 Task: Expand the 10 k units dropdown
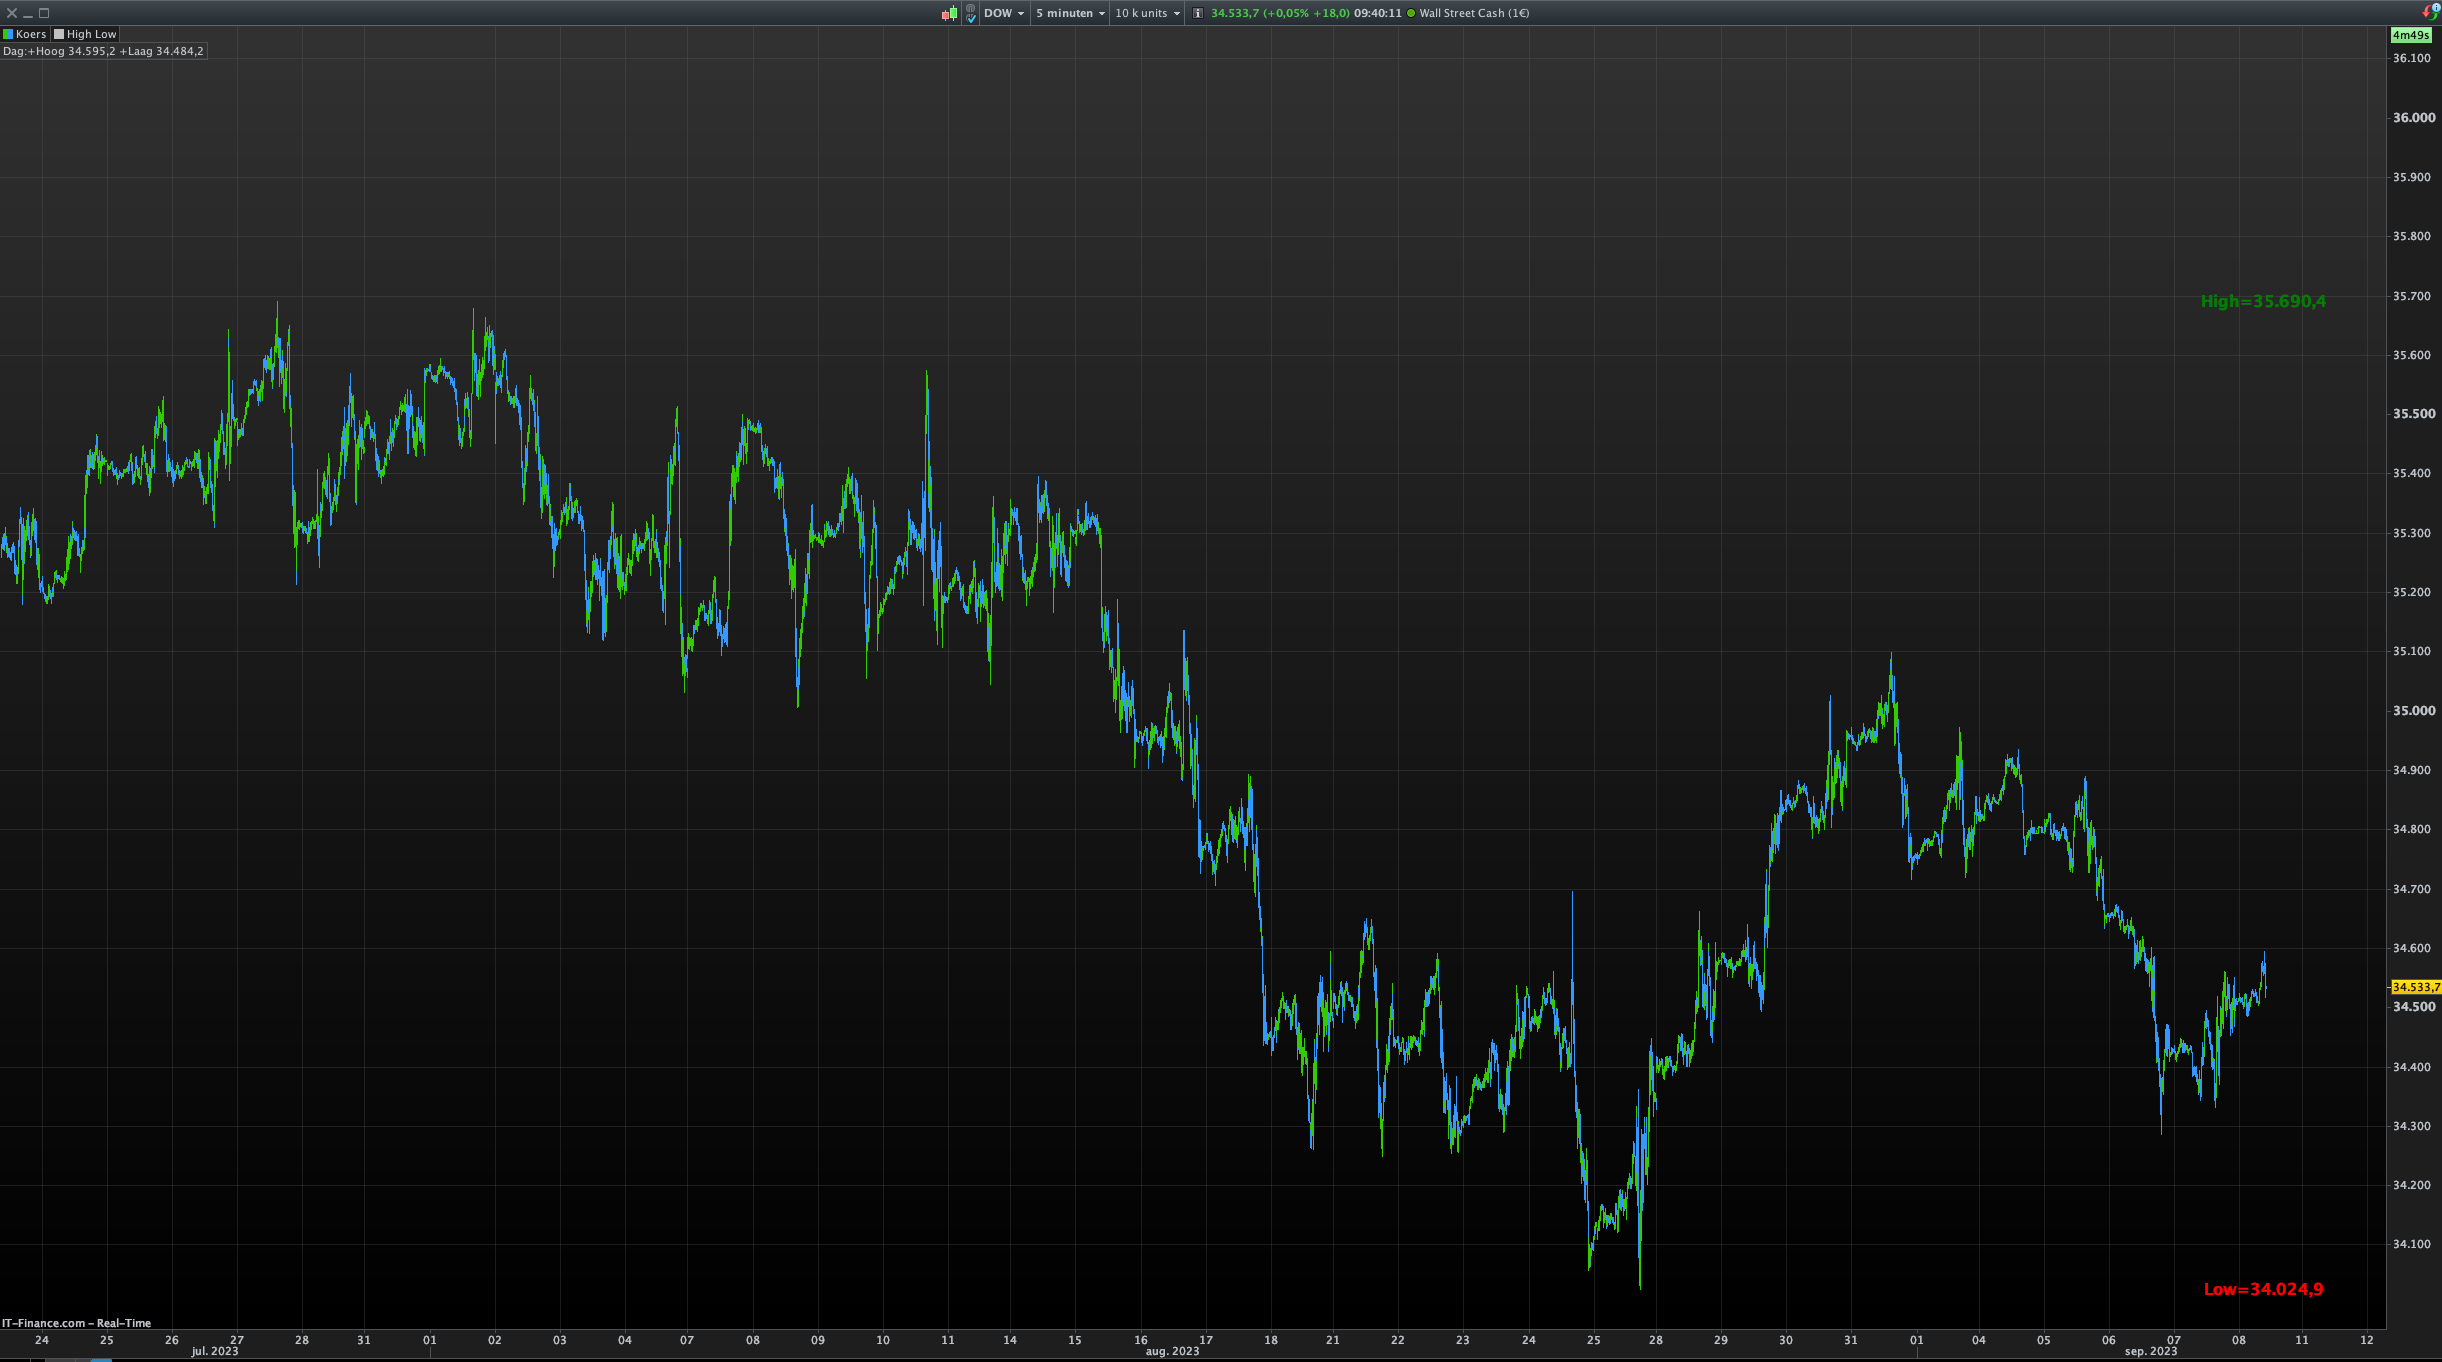[1147, 13]
